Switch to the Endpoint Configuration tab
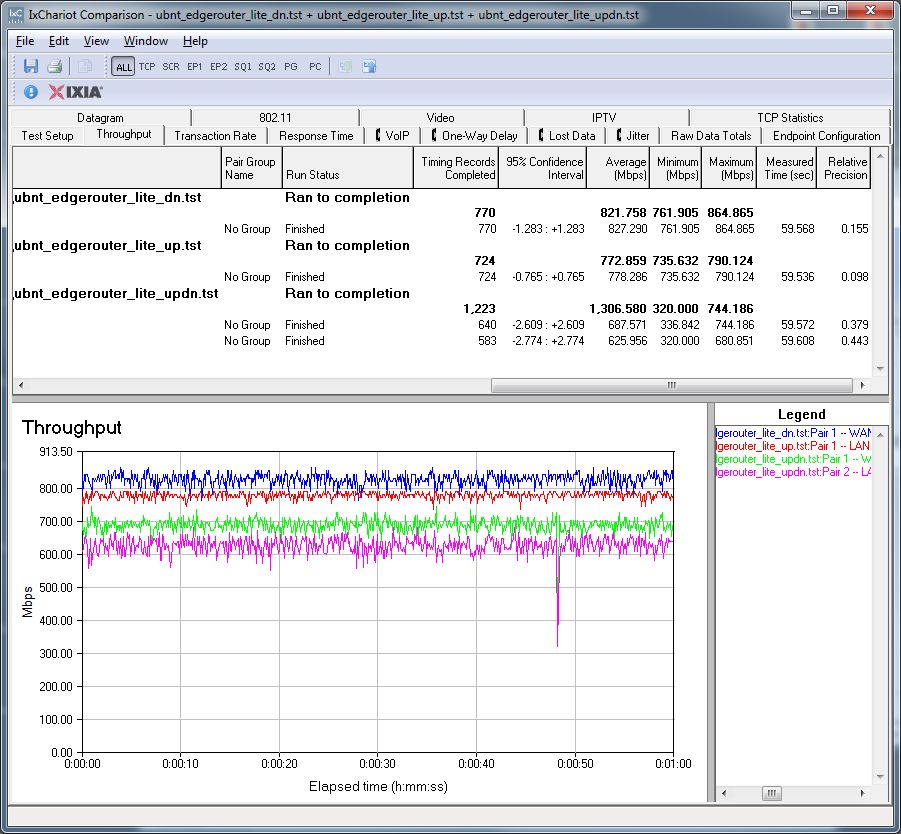The height and width of the screenshot is (834, 901). tap(826, 136)
